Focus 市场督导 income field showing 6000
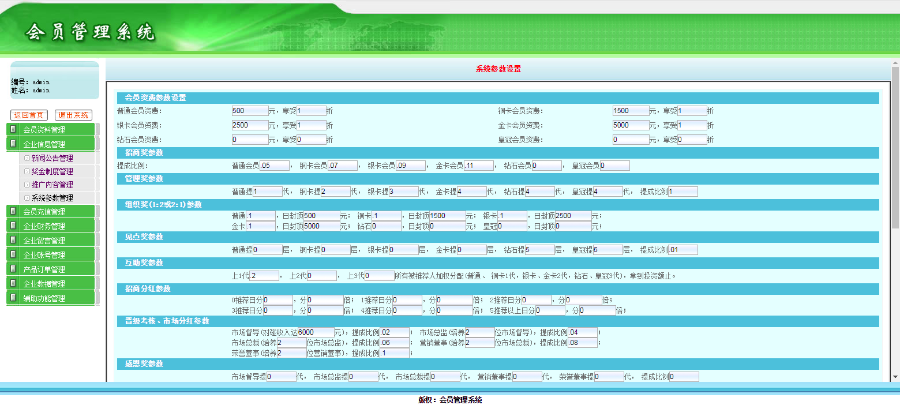The image size is (900, 405). (x=316, y=333)
